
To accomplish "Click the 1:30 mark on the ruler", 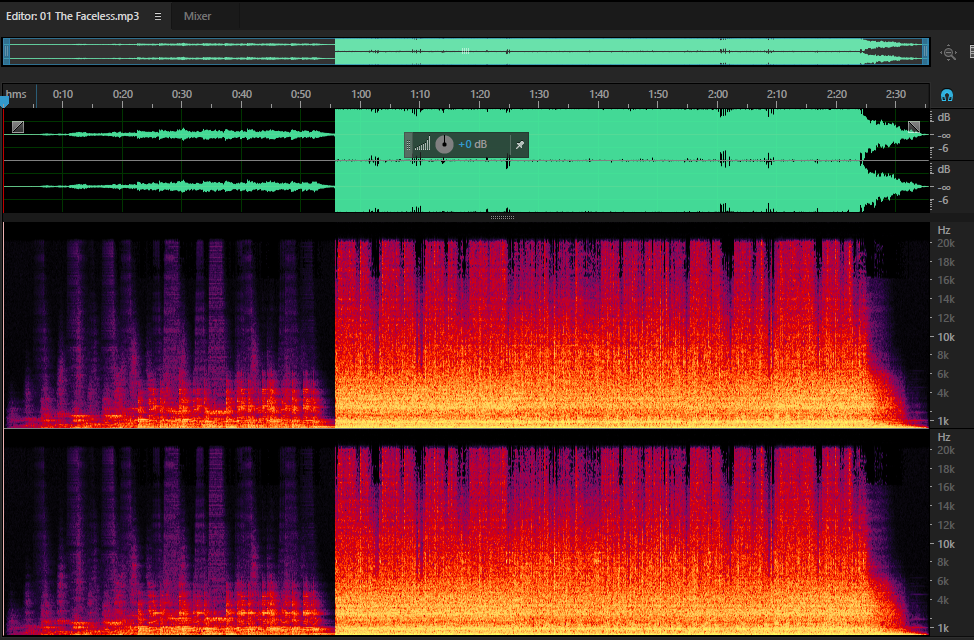I will (539, 94).
